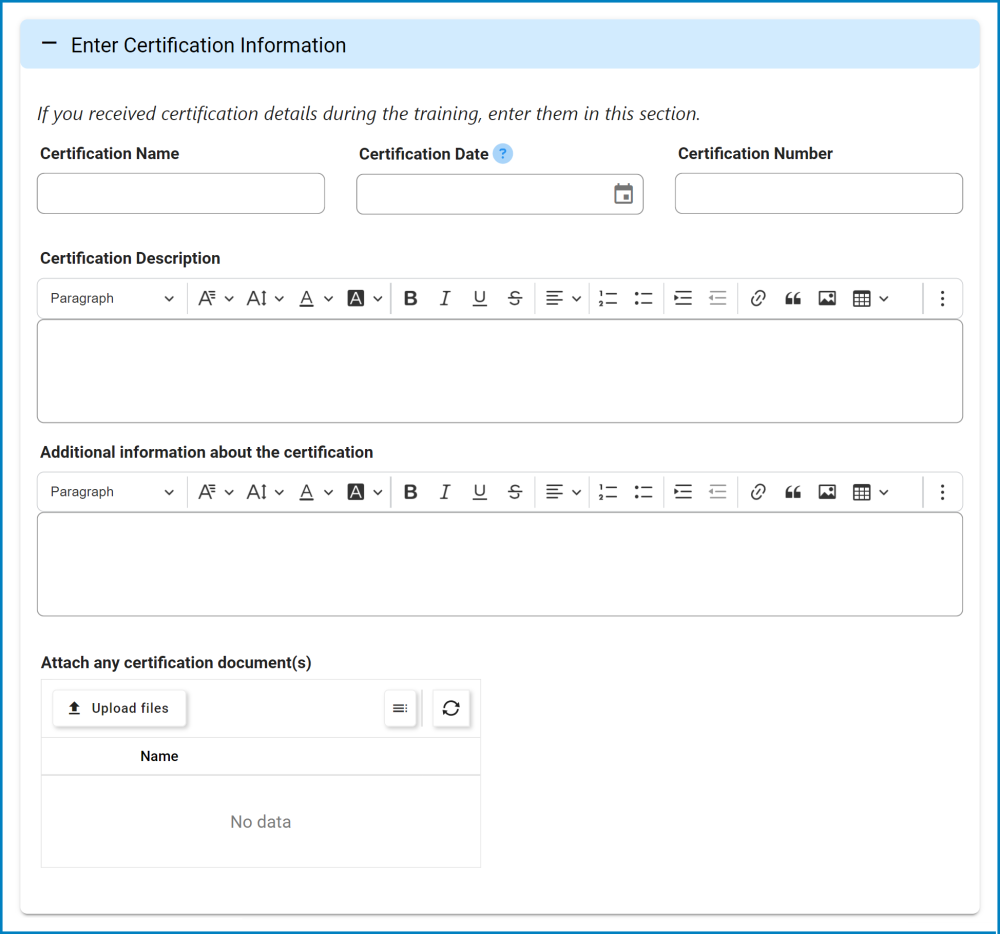This screenshot has height=934, width=1000.
Task: Open the Certification Date calendar picker
Action: coord(624,193)
